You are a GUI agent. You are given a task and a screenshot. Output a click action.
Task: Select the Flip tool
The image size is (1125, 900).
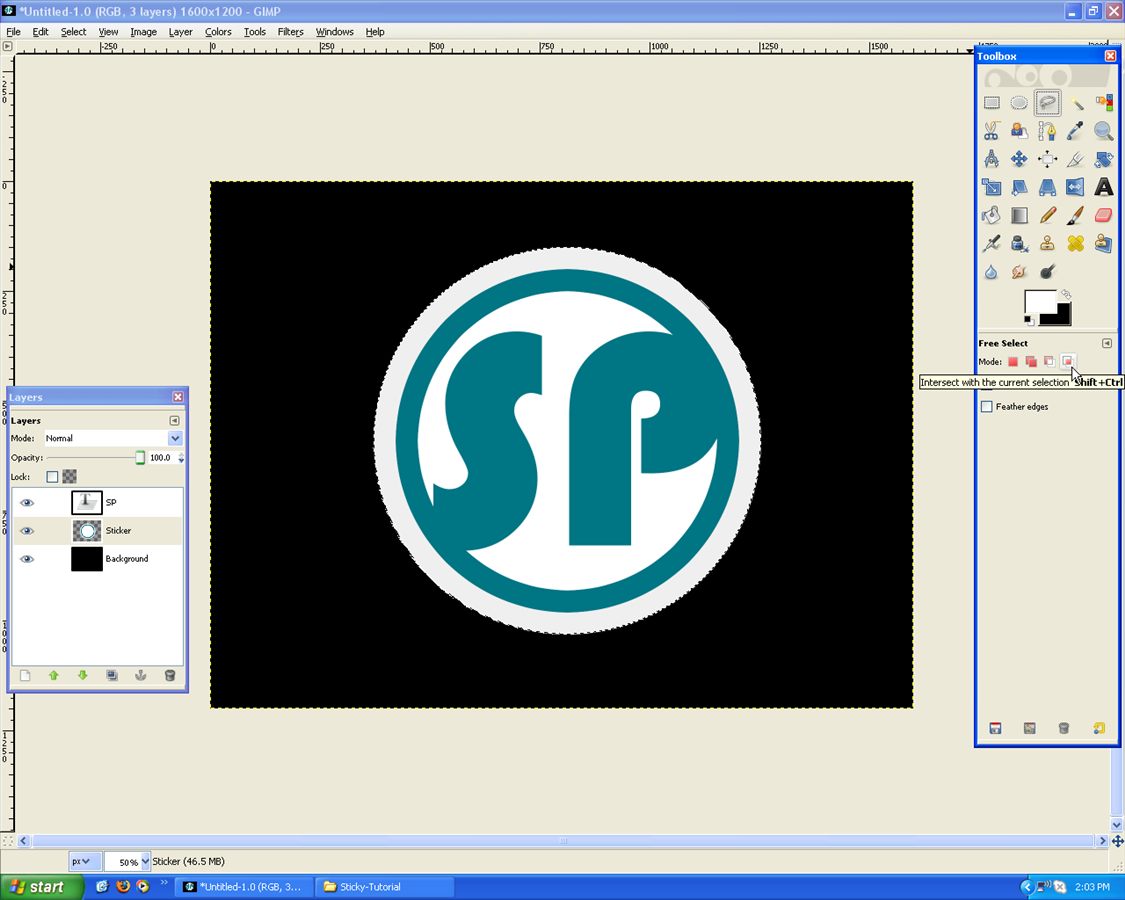1075,187
